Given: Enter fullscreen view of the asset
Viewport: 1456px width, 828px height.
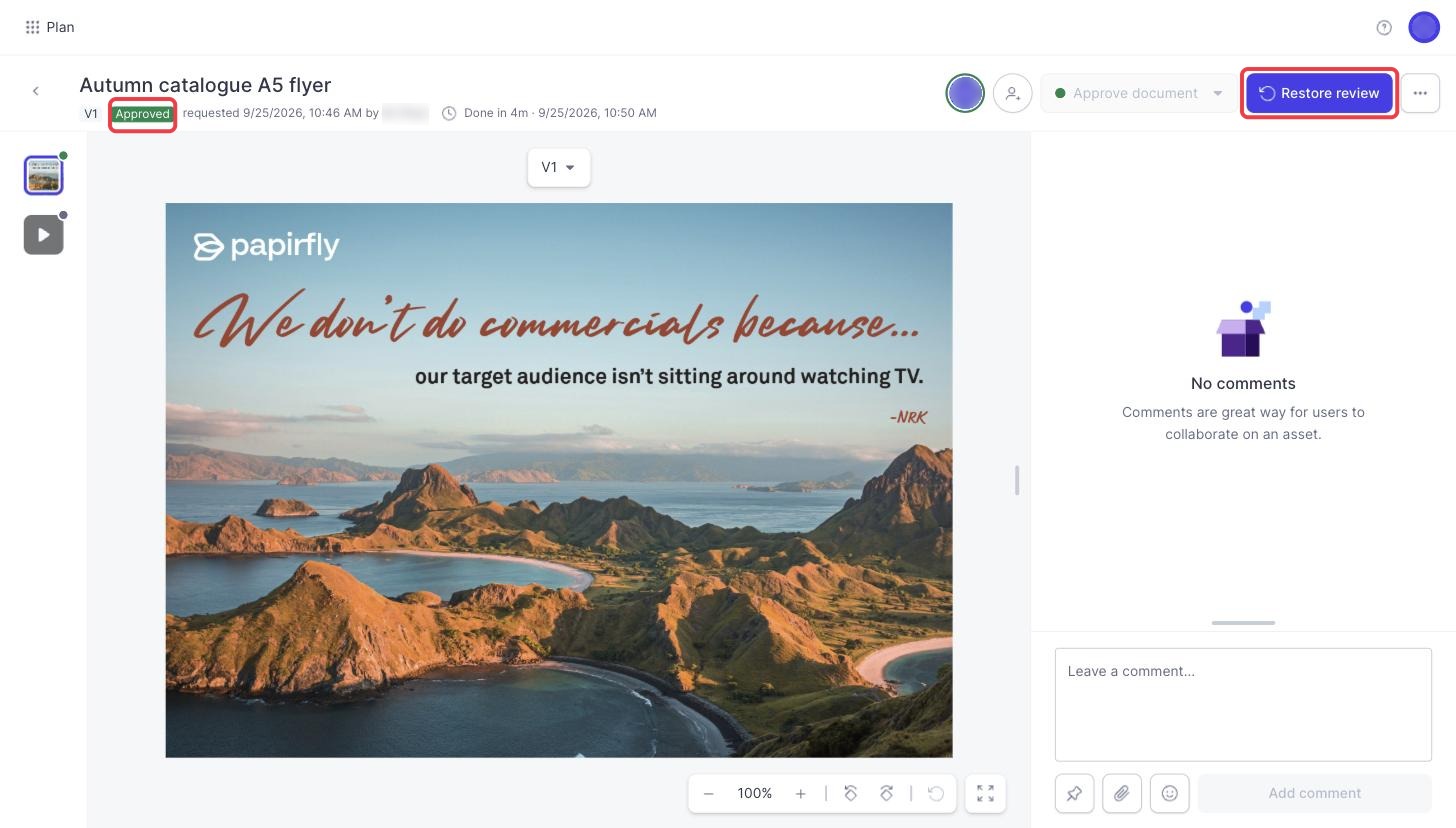Looking at the screenshot, I should (x=985, y=793).
